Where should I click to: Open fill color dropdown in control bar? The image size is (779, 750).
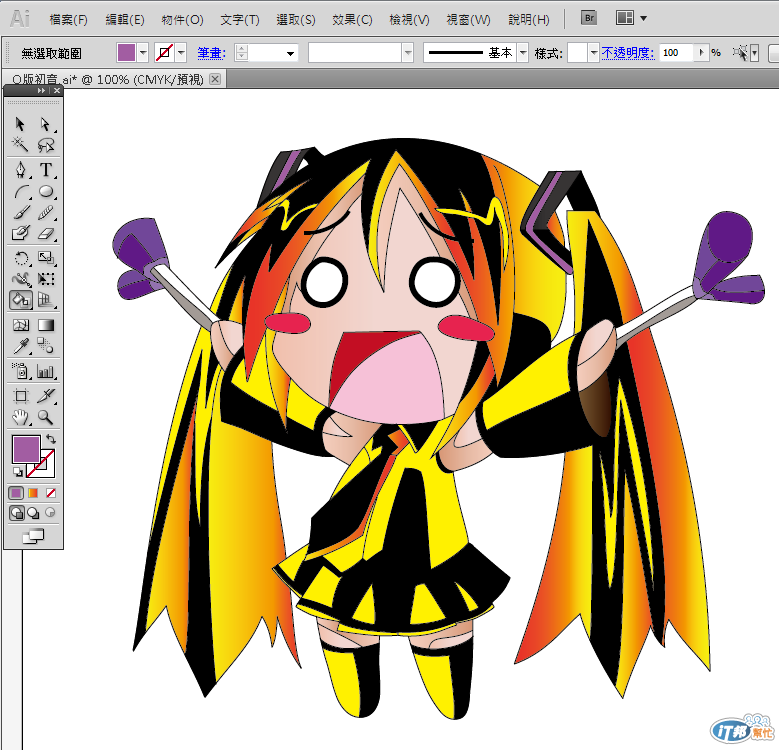click(x=143, y=52)
